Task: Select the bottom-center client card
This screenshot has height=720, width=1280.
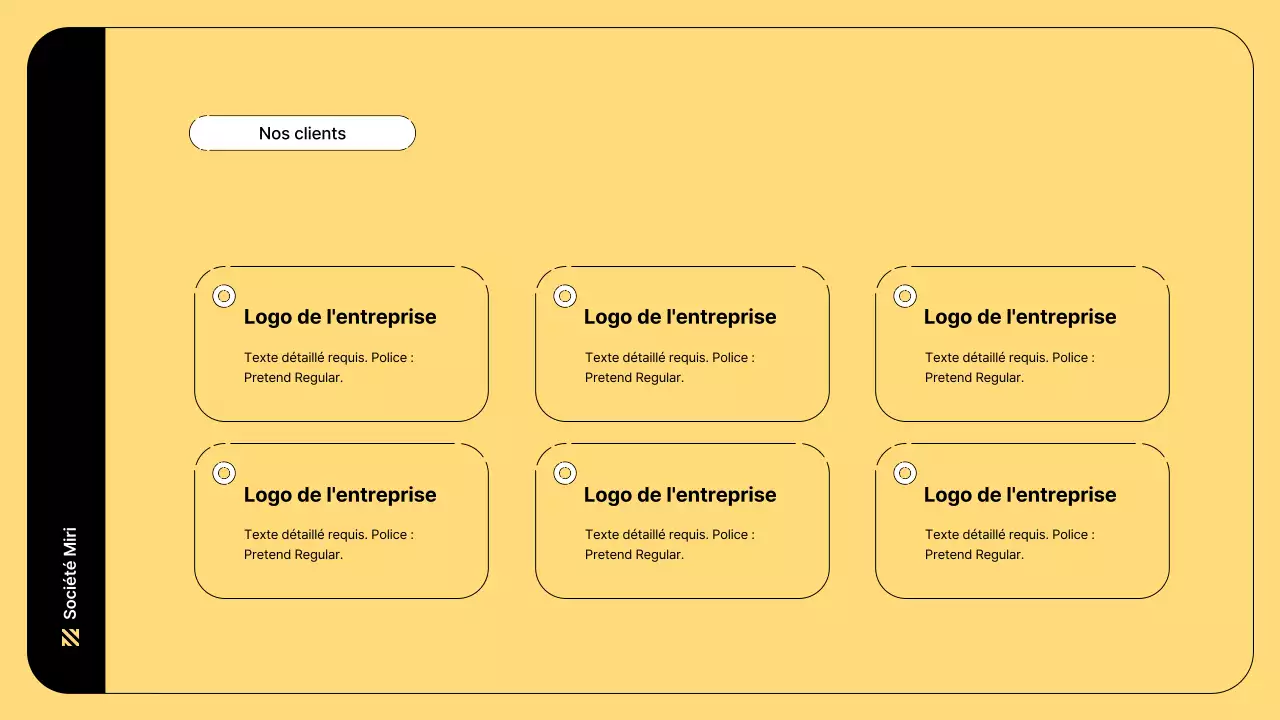Action: [x=681, y=520]
